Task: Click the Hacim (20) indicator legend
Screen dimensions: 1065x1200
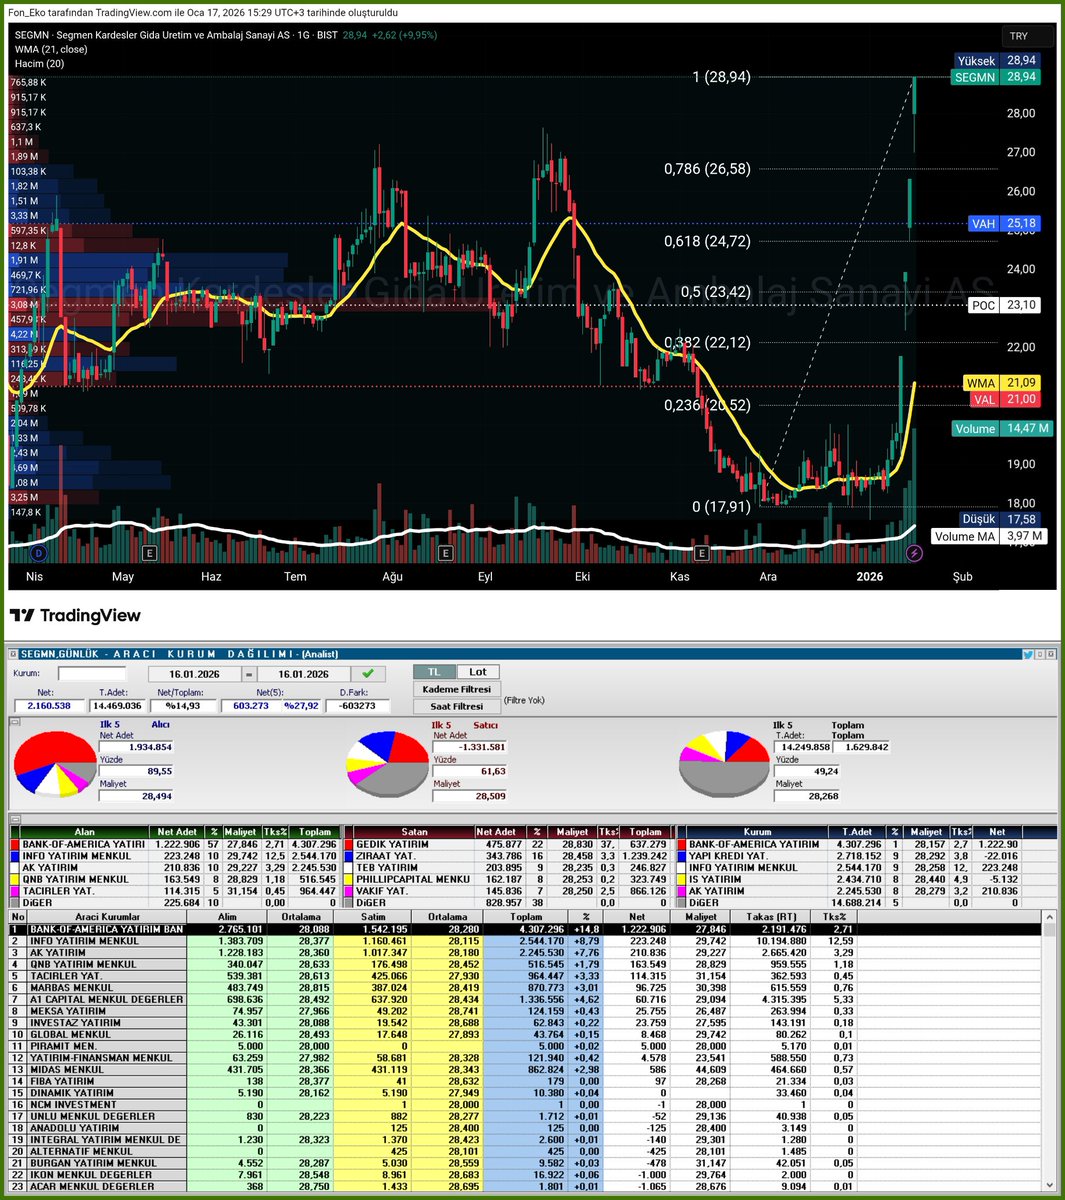Action: 40,64
